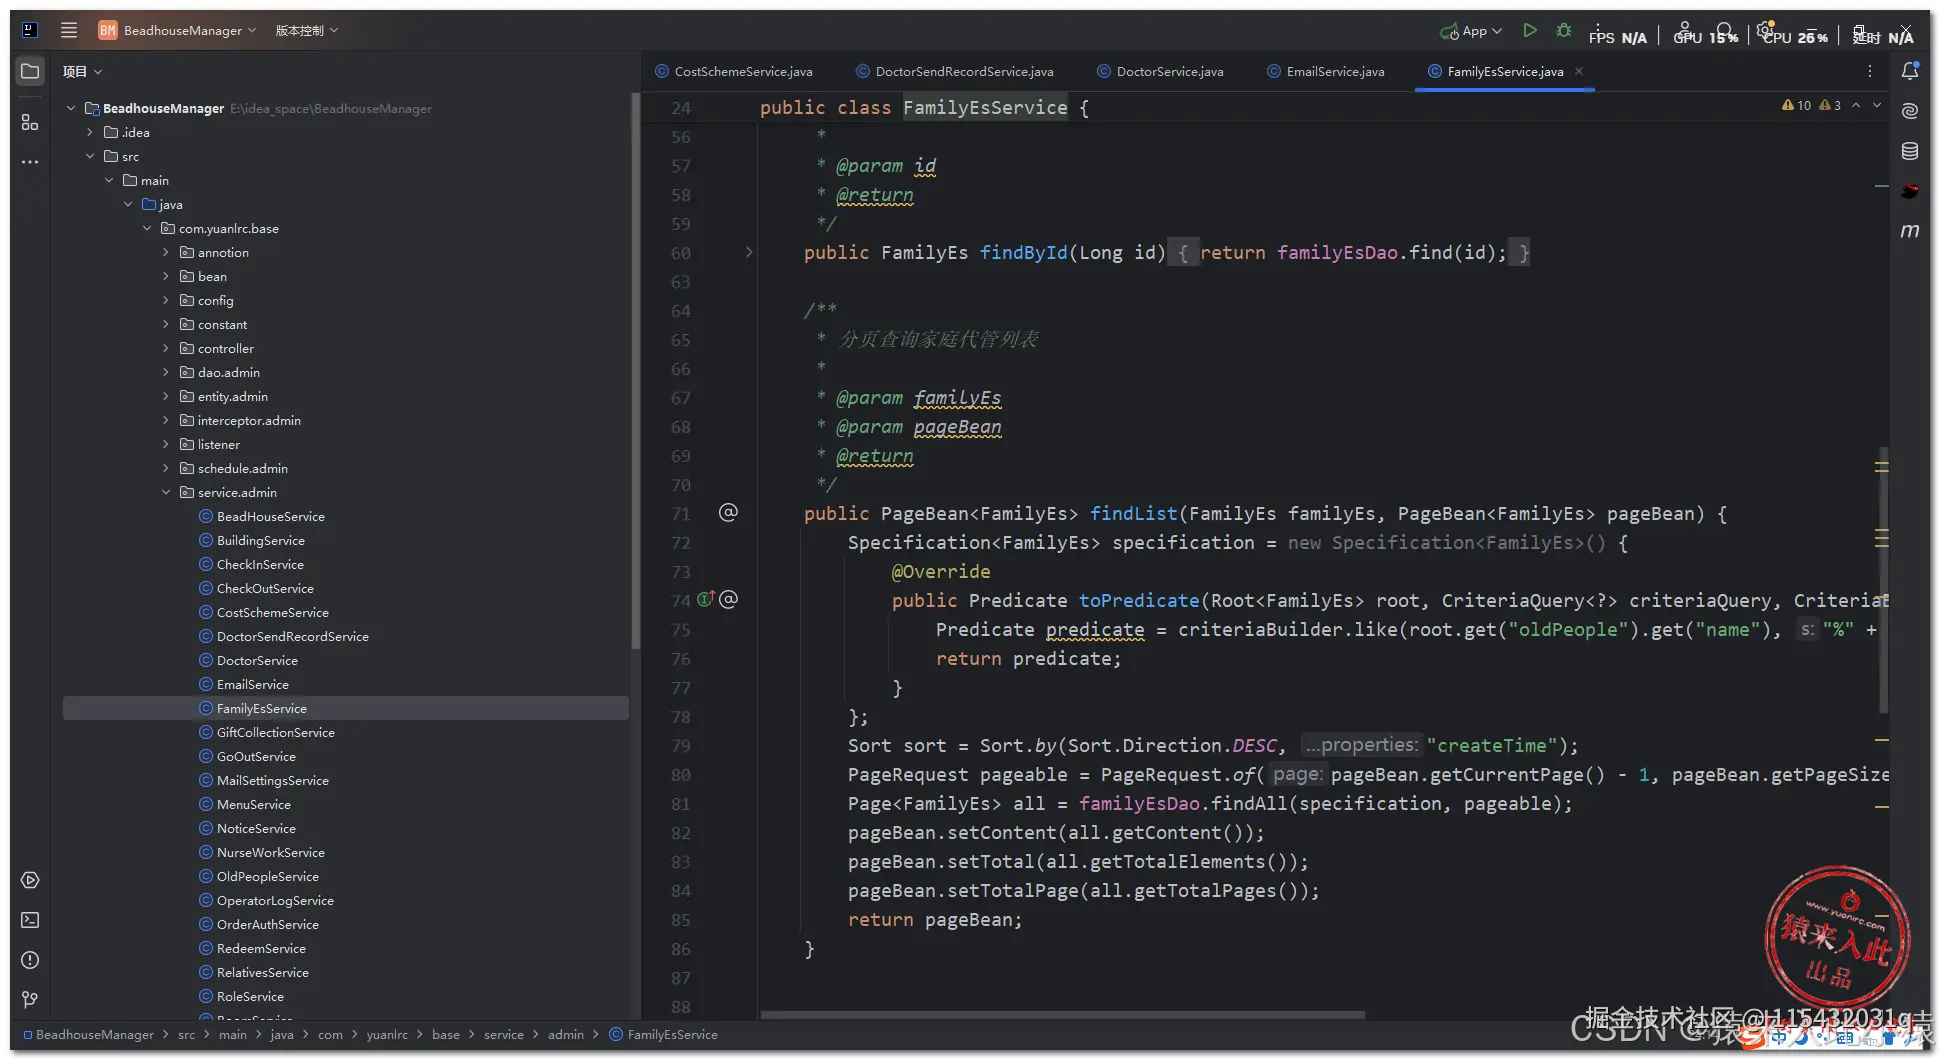This screenshot has width=1941, height=1061.
Task: Open the BeadhouseManager project dropdown
Action: [x=185, y=31]
